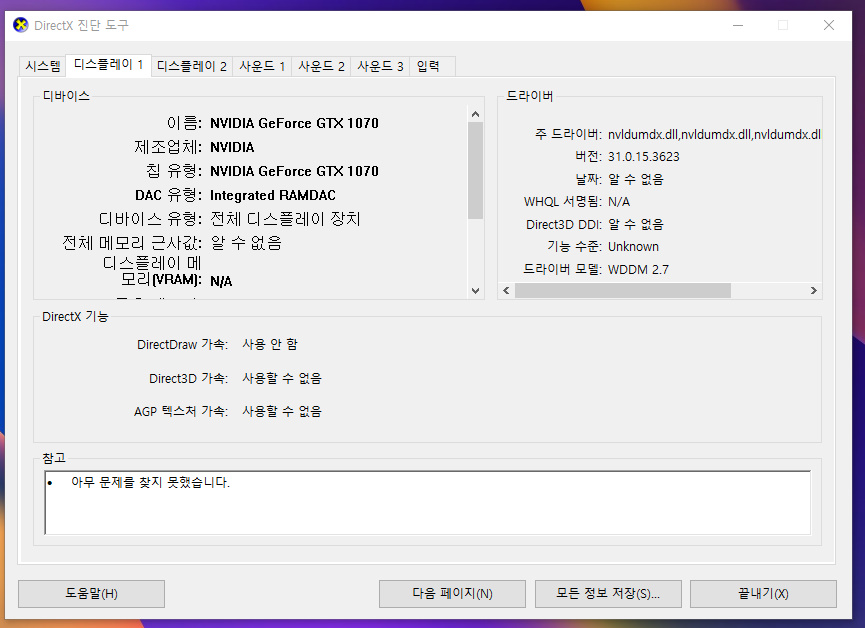This screenshot has height=628, width=865.
Task: Click the Direct3D 가속 사용할 수 없음 value
Action: pyautogui.click(x=282, y=379)
